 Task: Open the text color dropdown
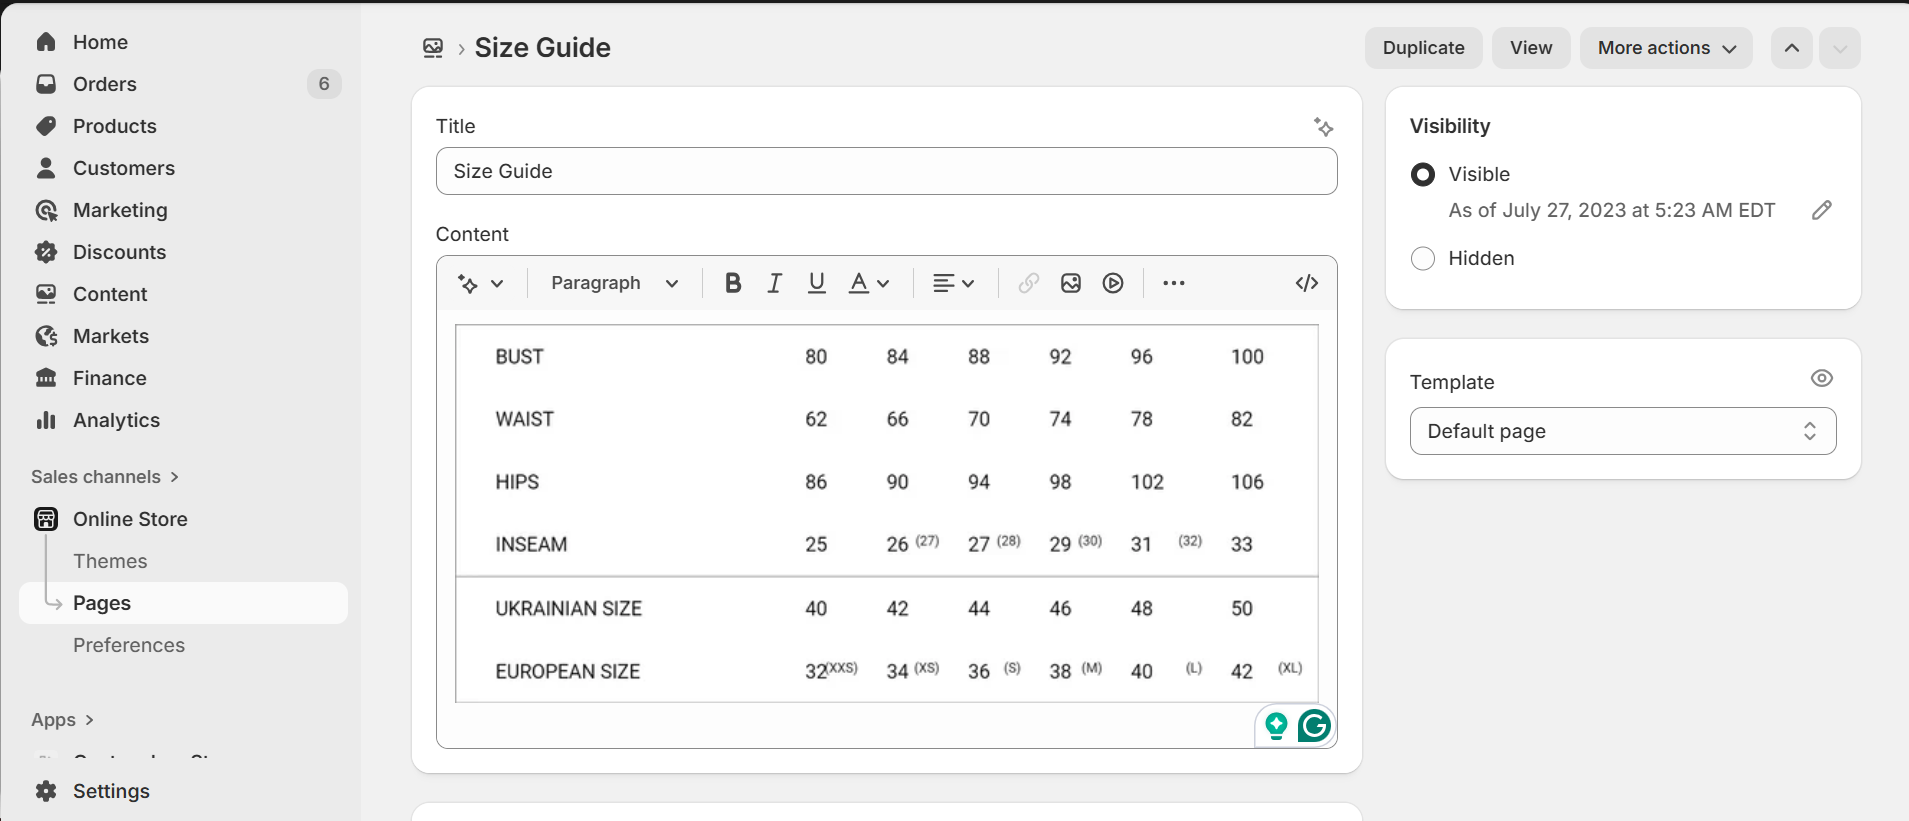[x=869, y=283]
